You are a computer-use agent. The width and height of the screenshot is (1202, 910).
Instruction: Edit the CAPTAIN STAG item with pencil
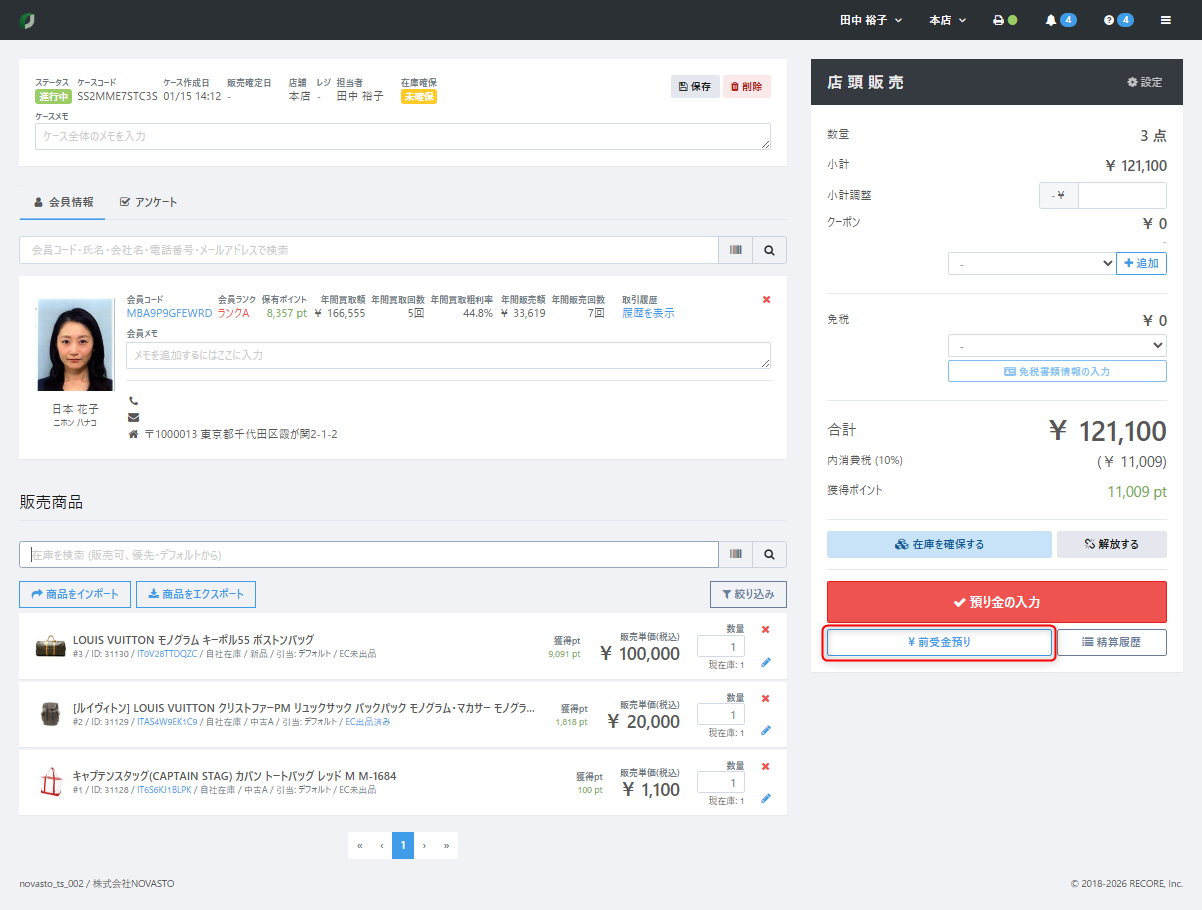pyautogui.click(x=766, y=798)
